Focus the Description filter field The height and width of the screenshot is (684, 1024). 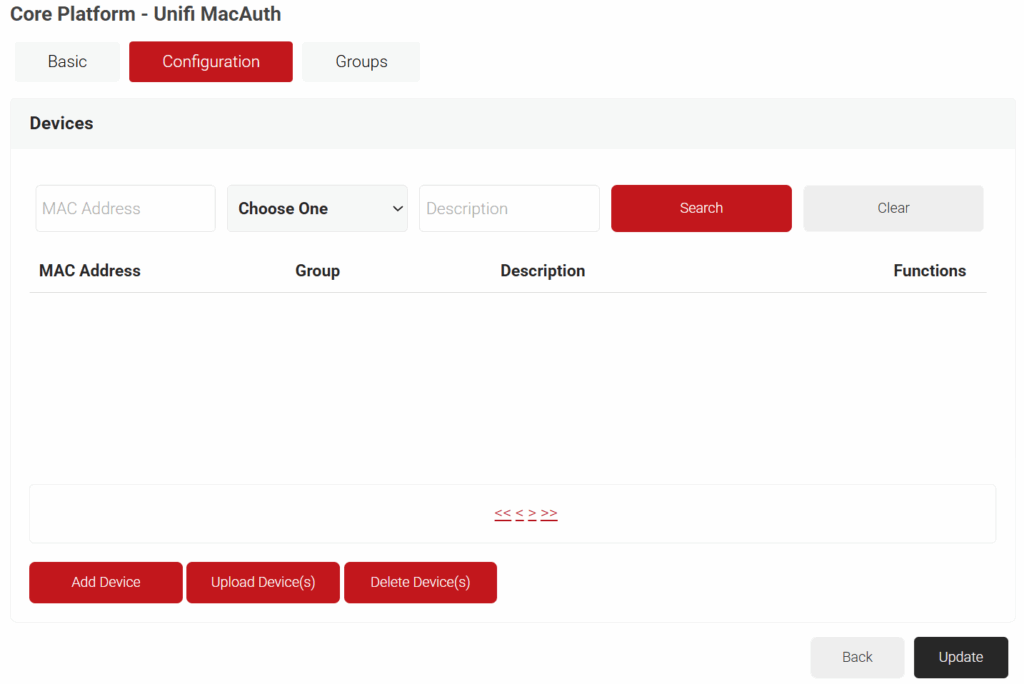click(x=508, y=208)
